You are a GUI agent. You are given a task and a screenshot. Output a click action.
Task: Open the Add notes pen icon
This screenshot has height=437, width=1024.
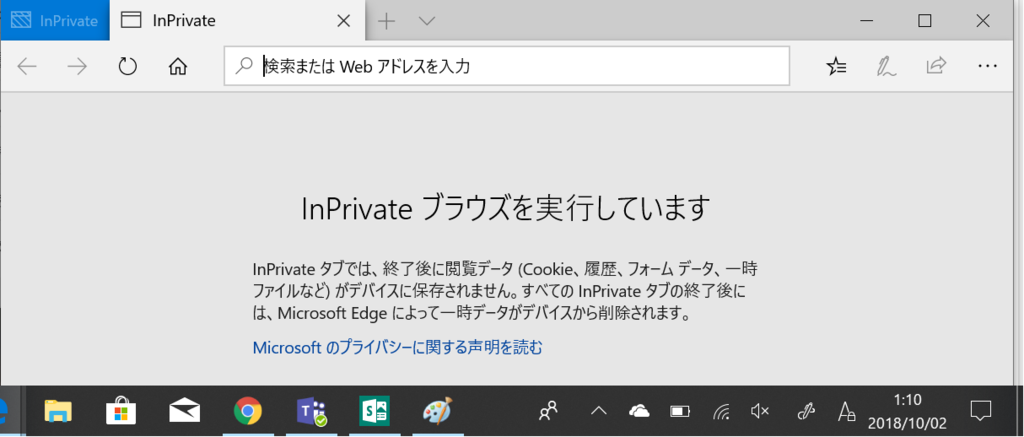886,66
